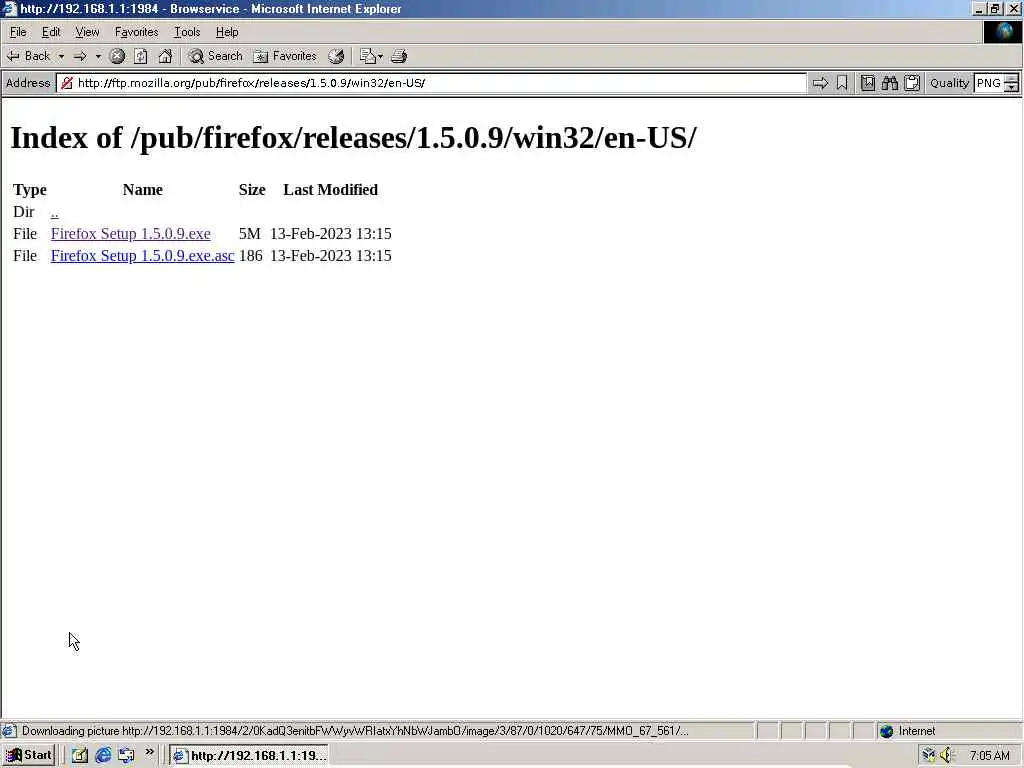
Task: Open the Tools menu
Action: 187,32
